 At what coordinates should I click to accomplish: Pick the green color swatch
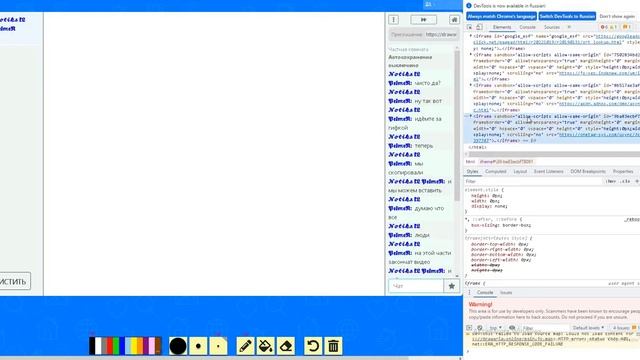(116, 346)
